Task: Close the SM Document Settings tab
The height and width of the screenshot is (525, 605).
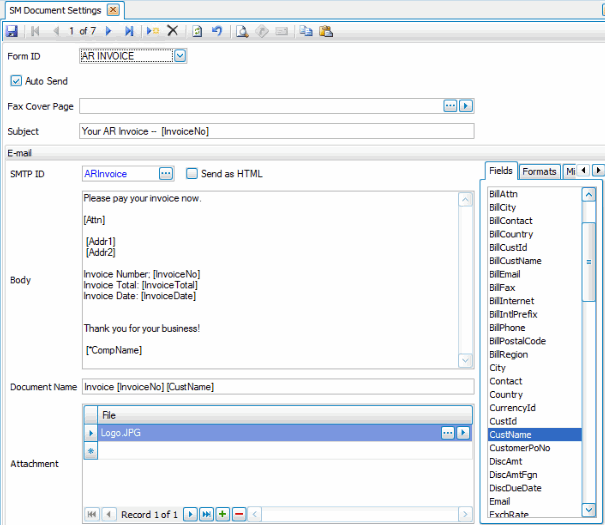Action: tap(113, 9)
